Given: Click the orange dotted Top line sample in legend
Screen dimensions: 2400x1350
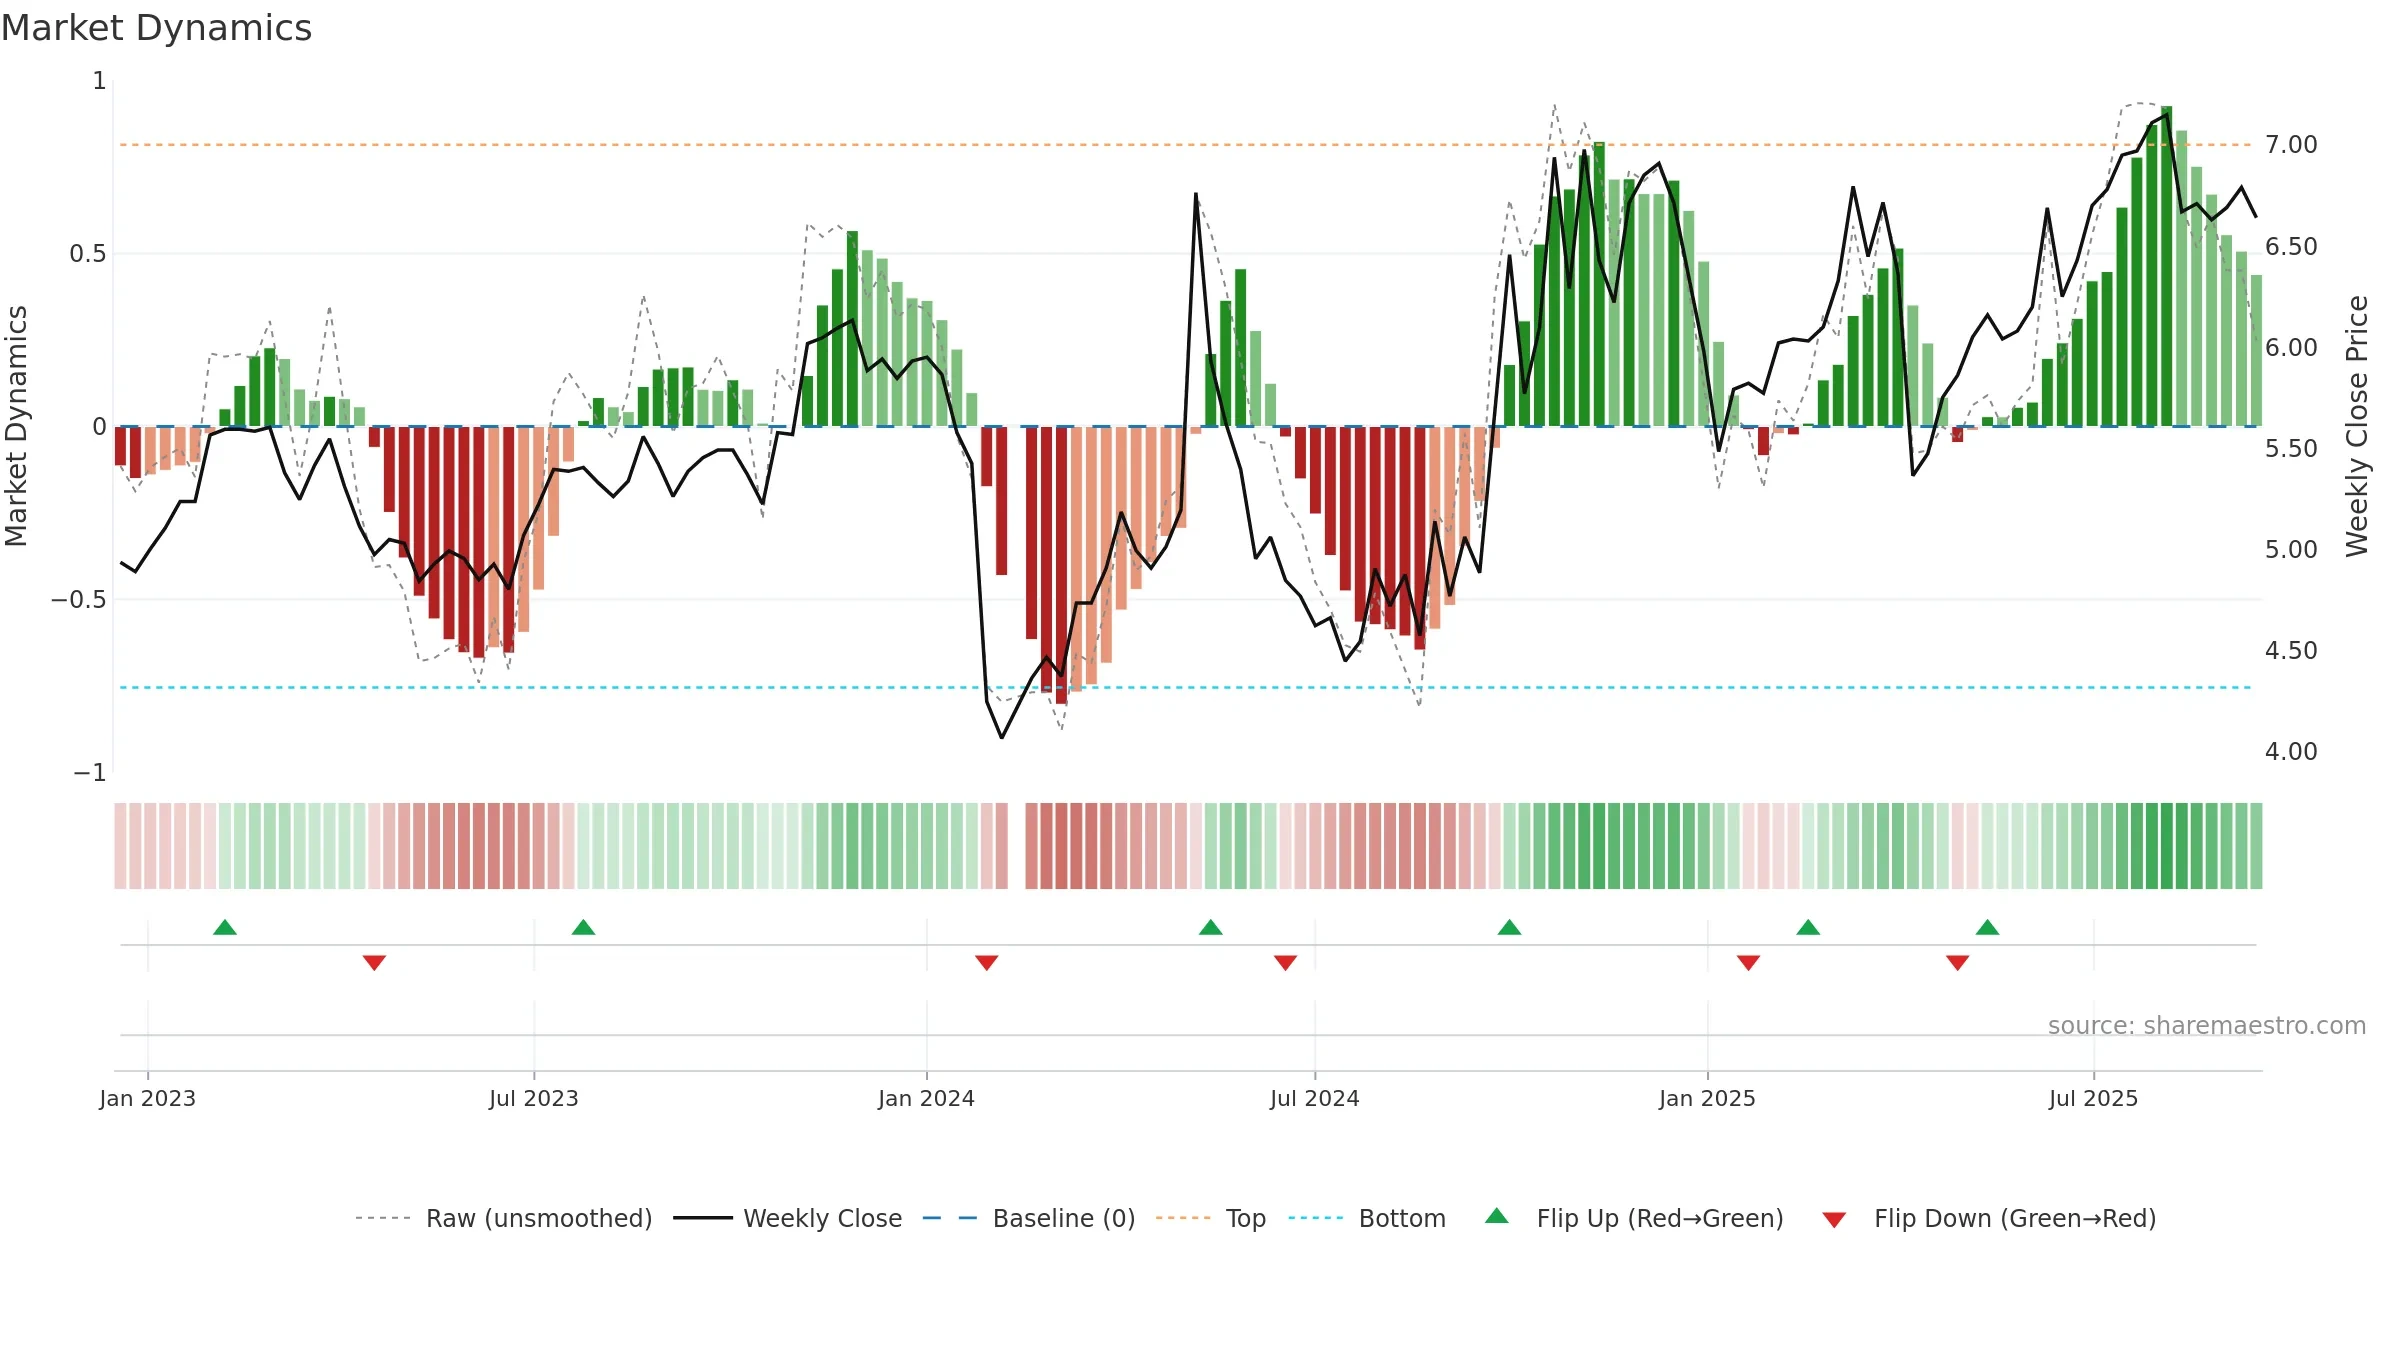Looking at the screenshot, I should (x=1183, y=1218).
